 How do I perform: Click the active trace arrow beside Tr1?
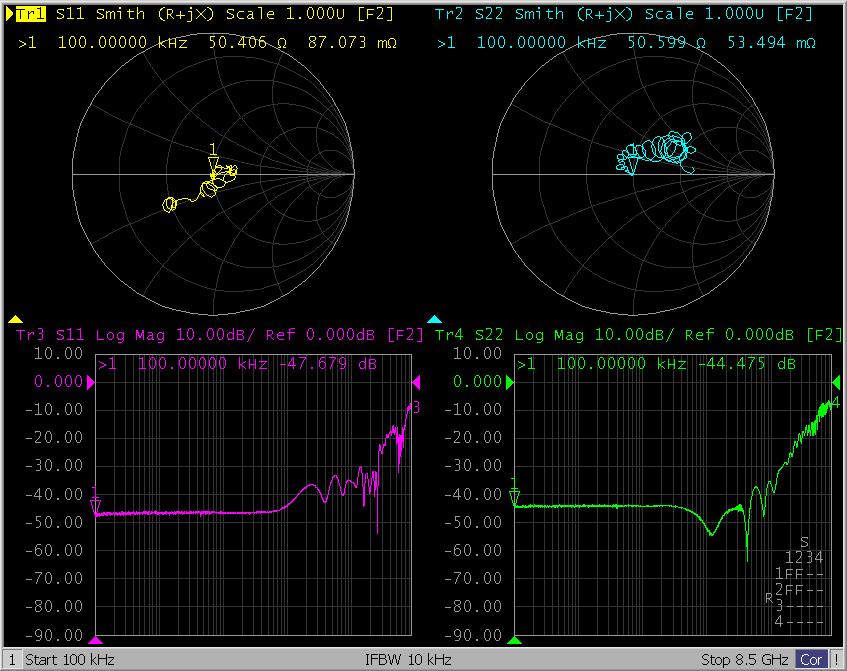click(10, 15)
